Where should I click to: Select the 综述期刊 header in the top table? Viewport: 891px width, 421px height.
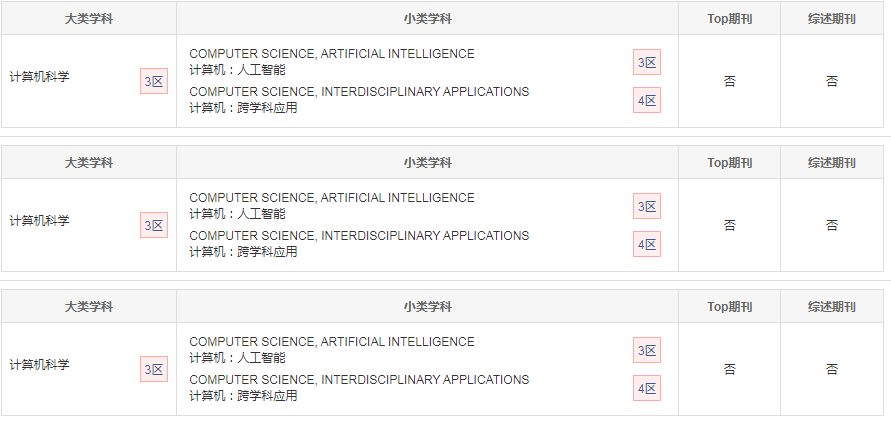click(832, 19)
